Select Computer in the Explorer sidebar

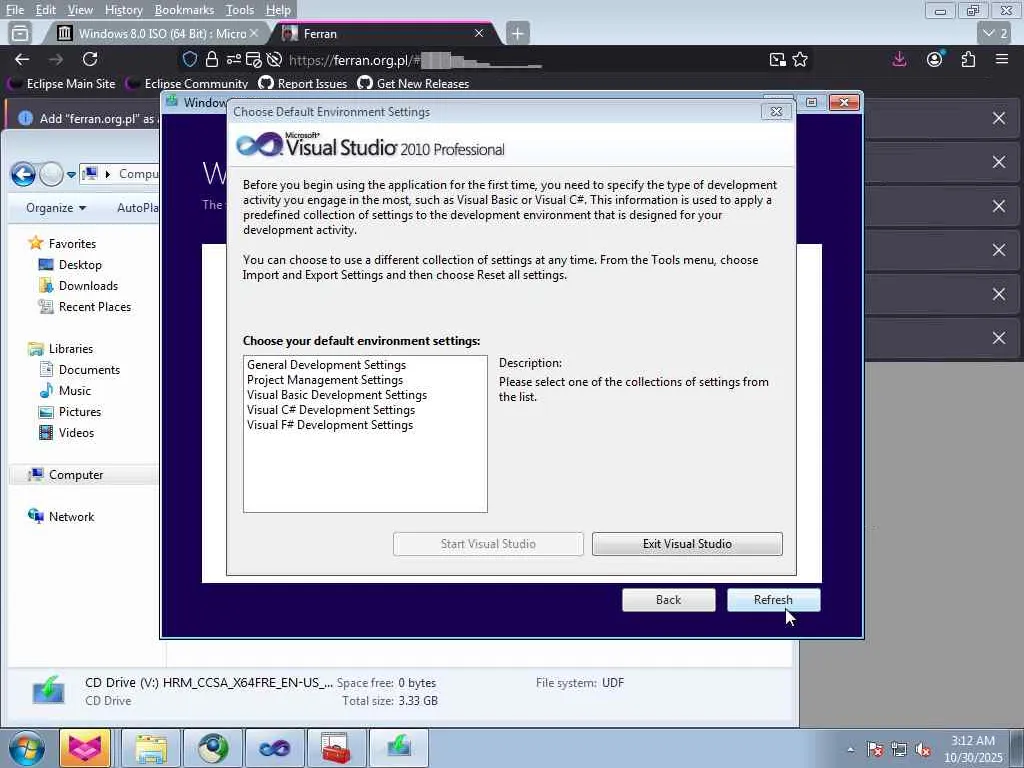pos(66,475)
